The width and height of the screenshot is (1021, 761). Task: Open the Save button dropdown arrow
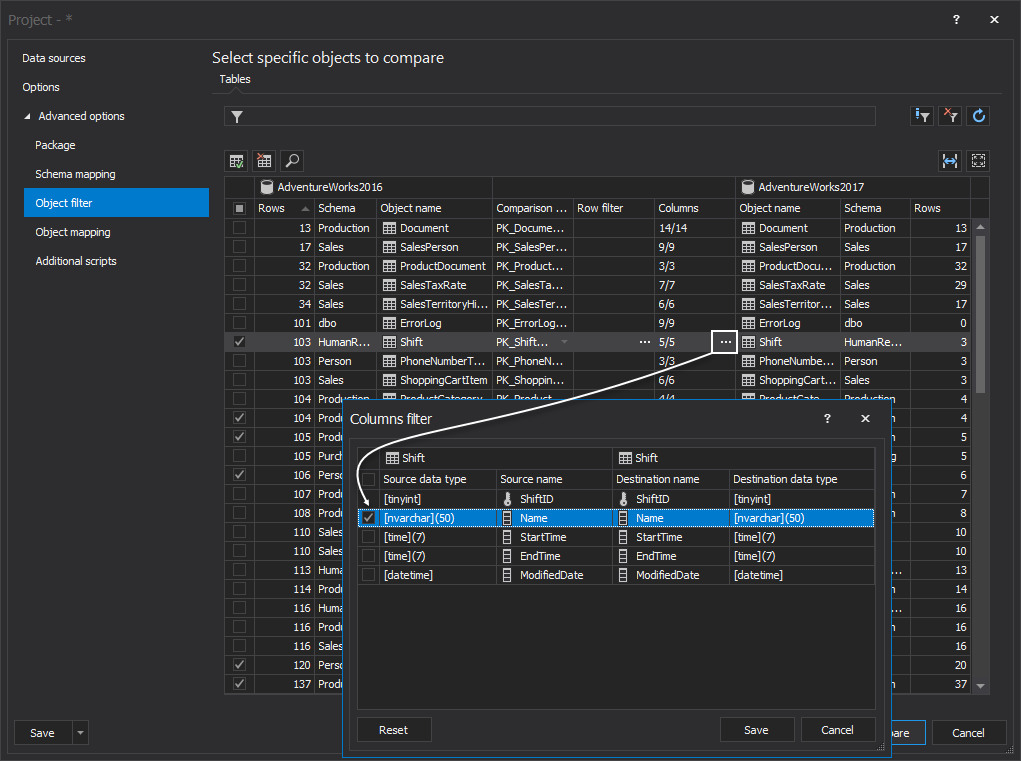(81, 733)
